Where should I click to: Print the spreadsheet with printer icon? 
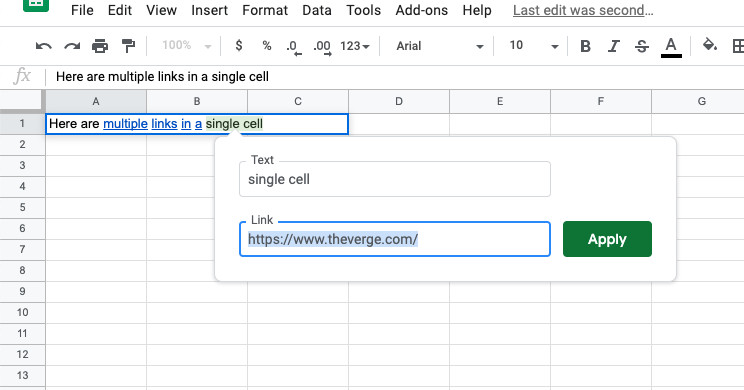100,46
